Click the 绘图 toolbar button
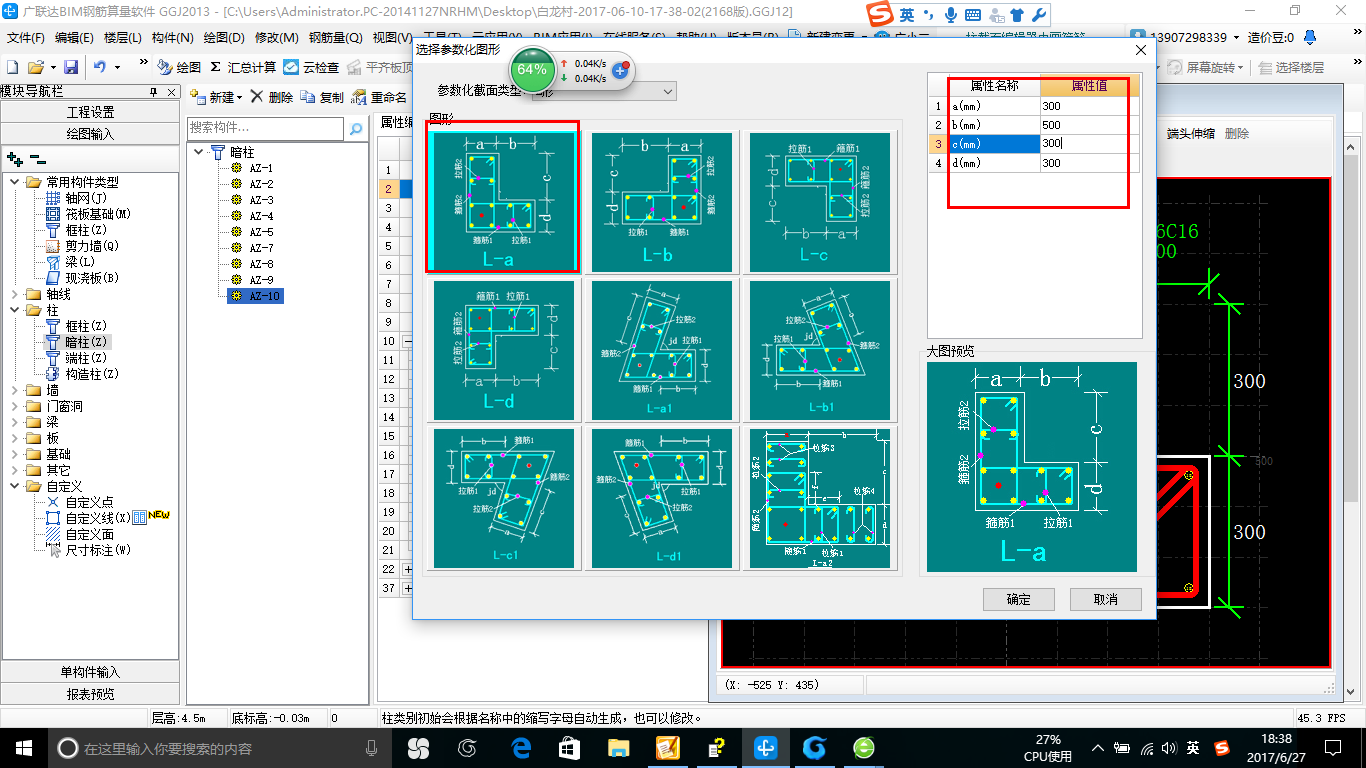 point(179,67)
